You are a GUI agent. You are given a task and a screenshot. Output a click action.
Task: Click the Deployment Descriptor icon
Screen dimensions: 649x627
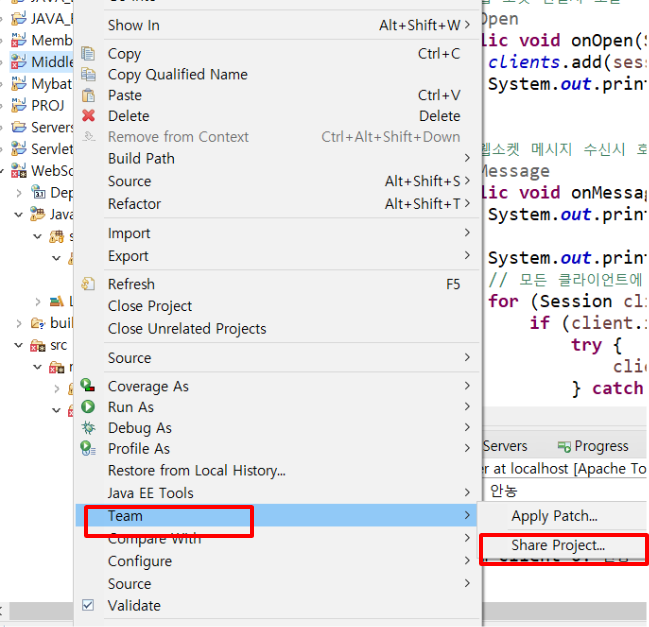click(38, 192)
